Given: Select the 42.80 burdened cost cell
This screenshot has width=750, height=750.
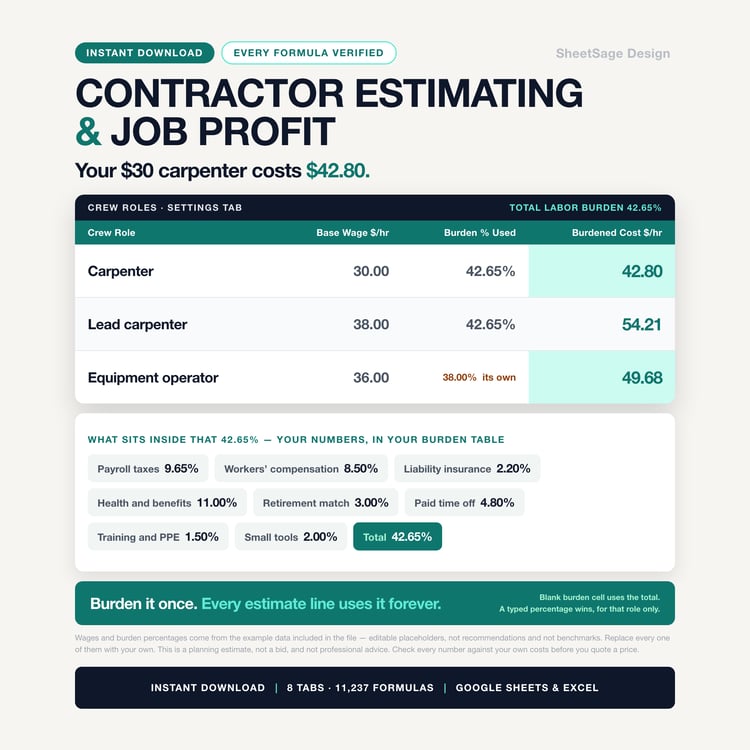Looking at the screenshot, I should [602, 271].
